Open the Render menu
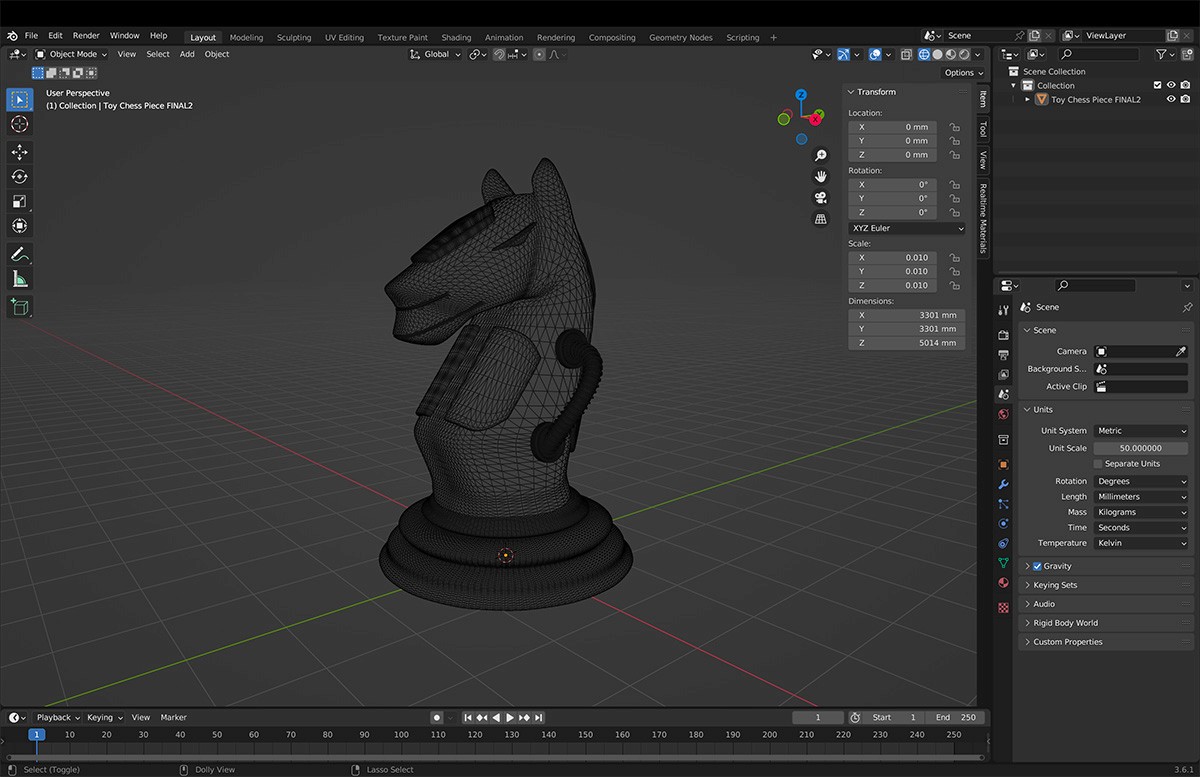The image size is (1200, 777). coord(86,36)
